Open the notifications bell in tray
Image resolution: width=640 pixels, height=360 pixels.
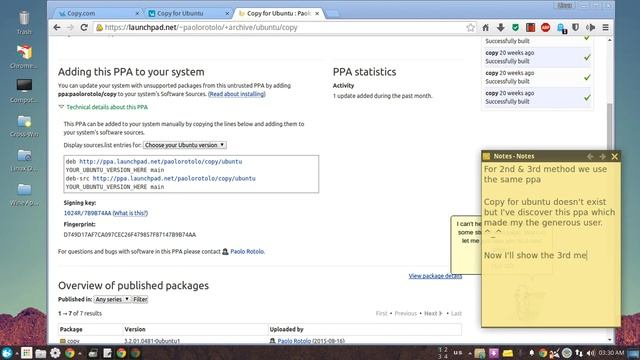point(531,353)
